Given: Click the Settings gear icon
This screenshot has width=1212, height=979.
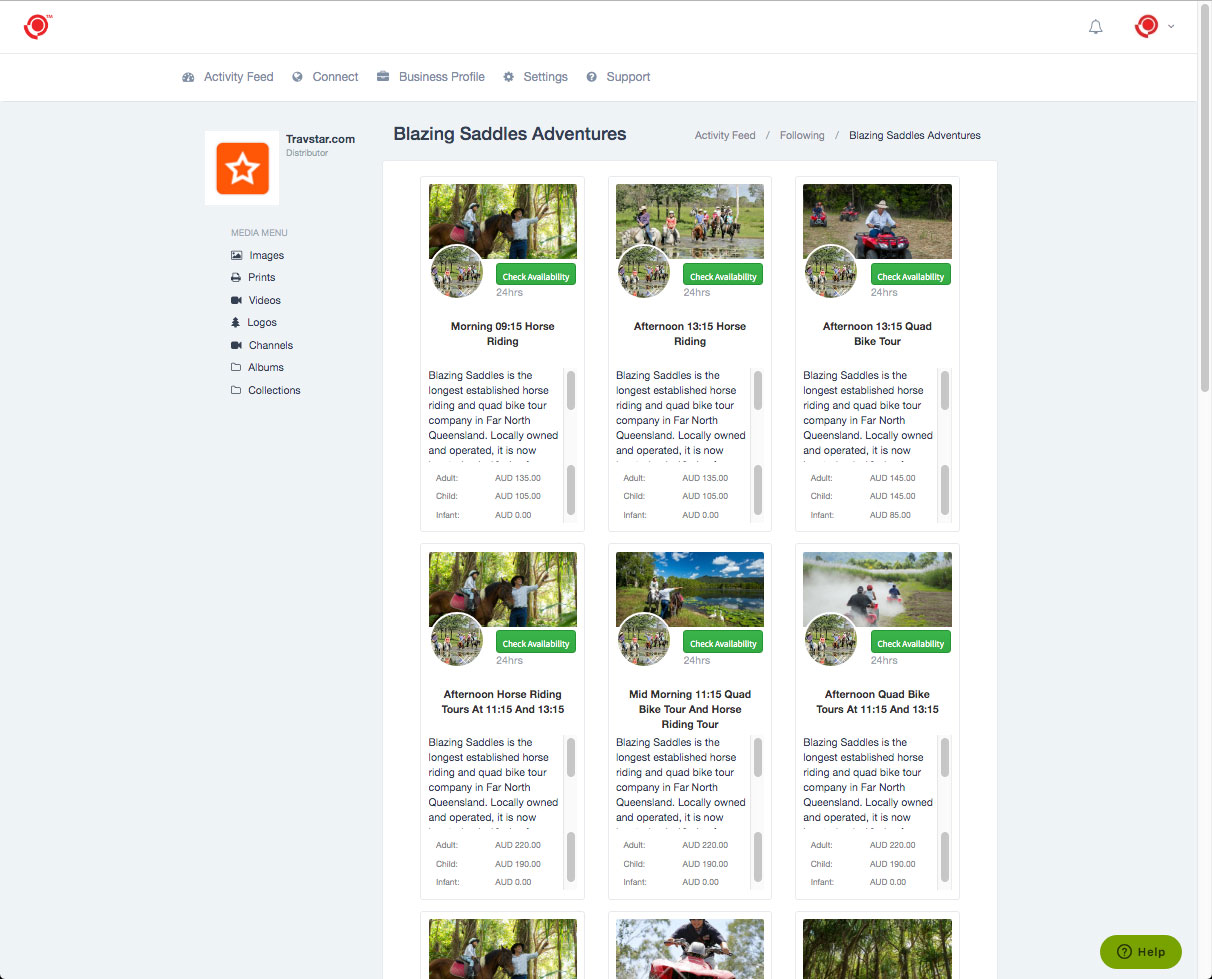Looking at the screenshot, I should [509, 77].
